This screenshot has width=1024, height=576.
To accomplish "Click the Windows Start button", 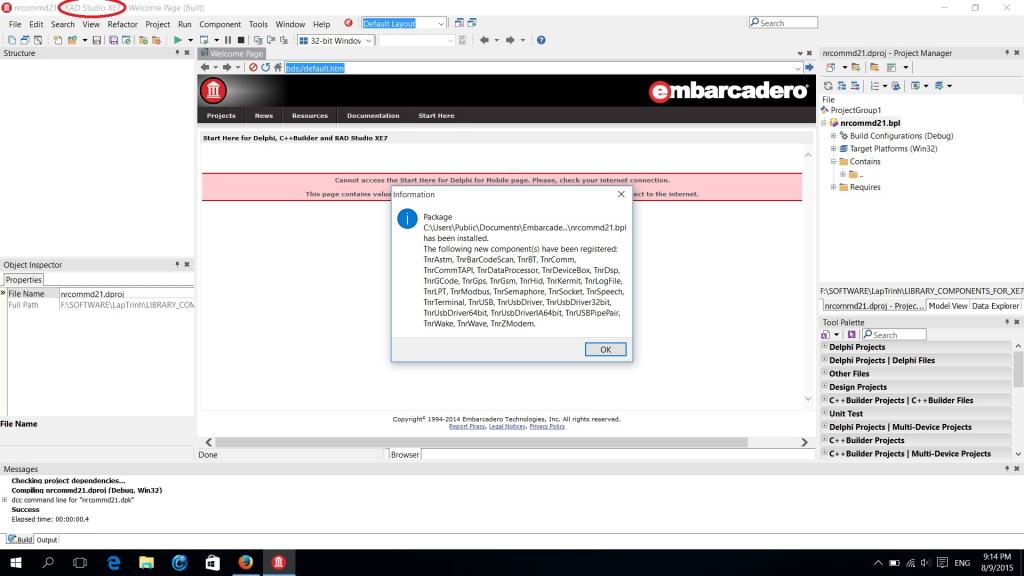I will (x=16, y=562).
